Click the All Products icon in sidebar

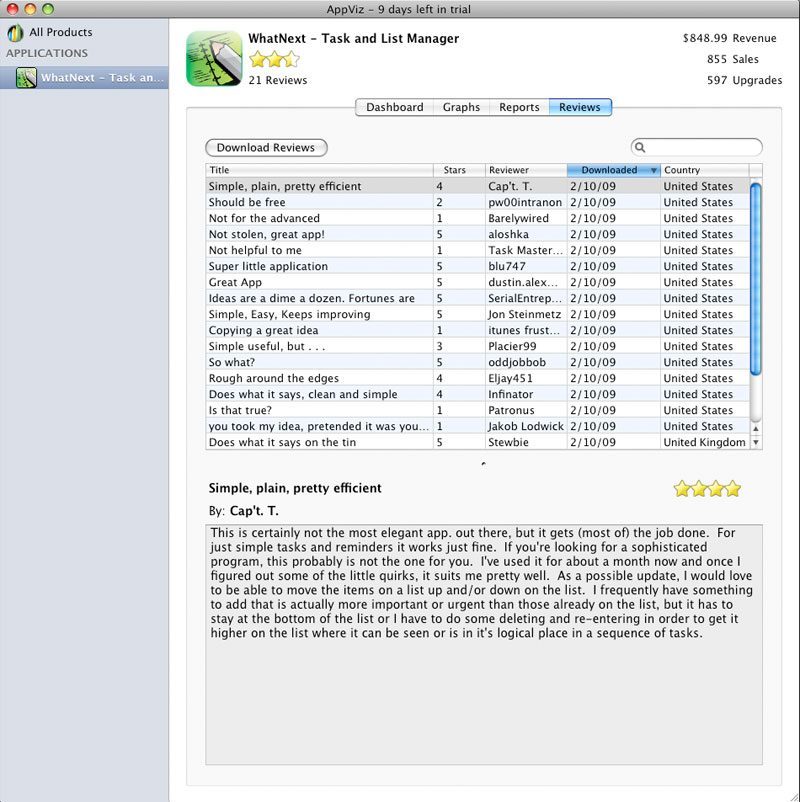(x=15, y=33)
